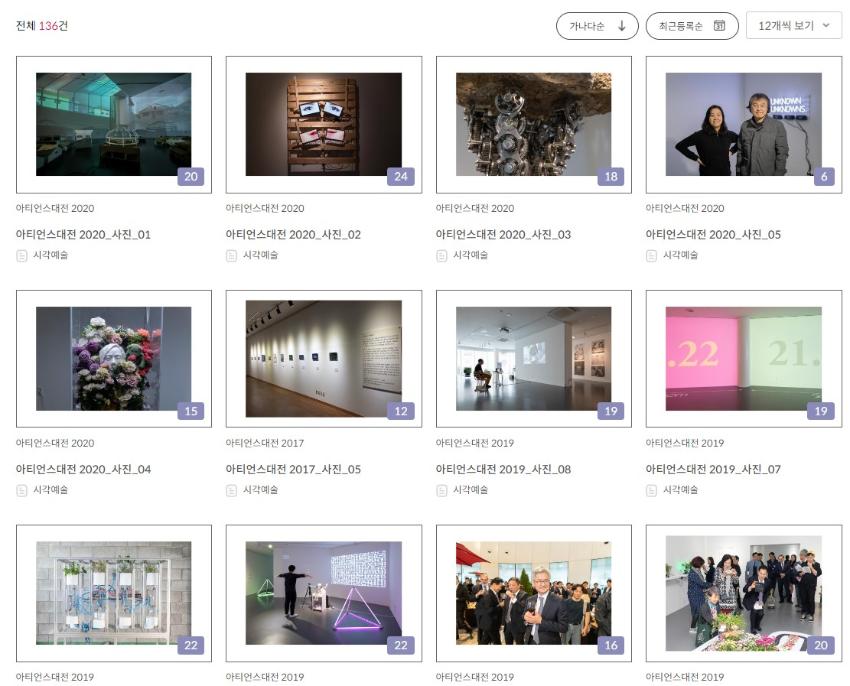
Task: Click the photo count badge showing 24
Action: click(400, 177)
